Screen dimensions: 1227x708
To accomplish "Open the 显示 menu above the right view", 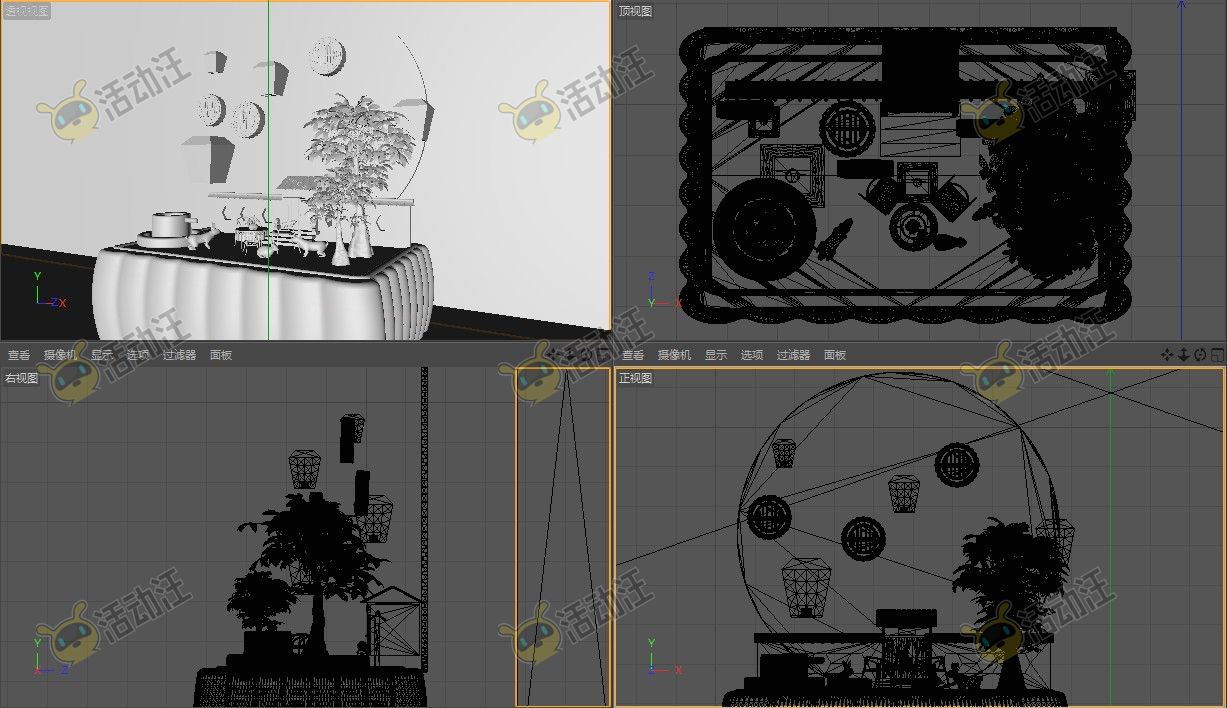I will point(102,355).
